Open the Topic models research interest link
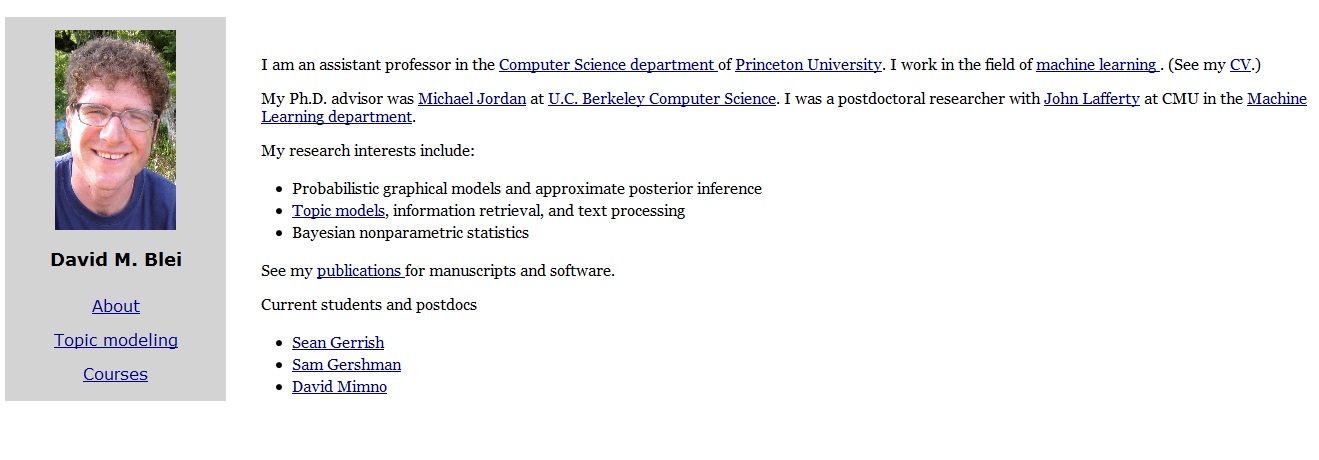 pos(338,211)
